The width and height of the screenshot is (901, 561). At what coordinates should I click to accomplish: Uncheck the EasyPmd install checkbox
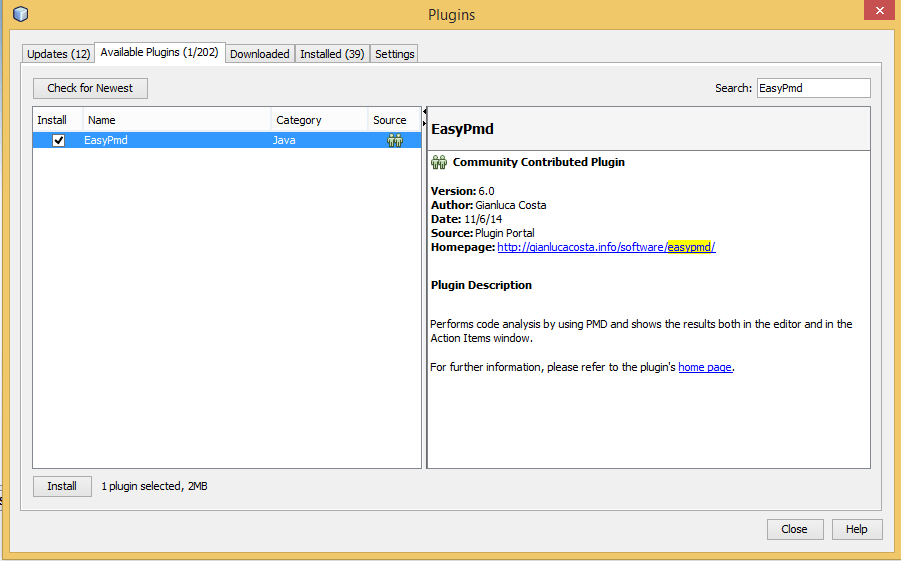59,141
